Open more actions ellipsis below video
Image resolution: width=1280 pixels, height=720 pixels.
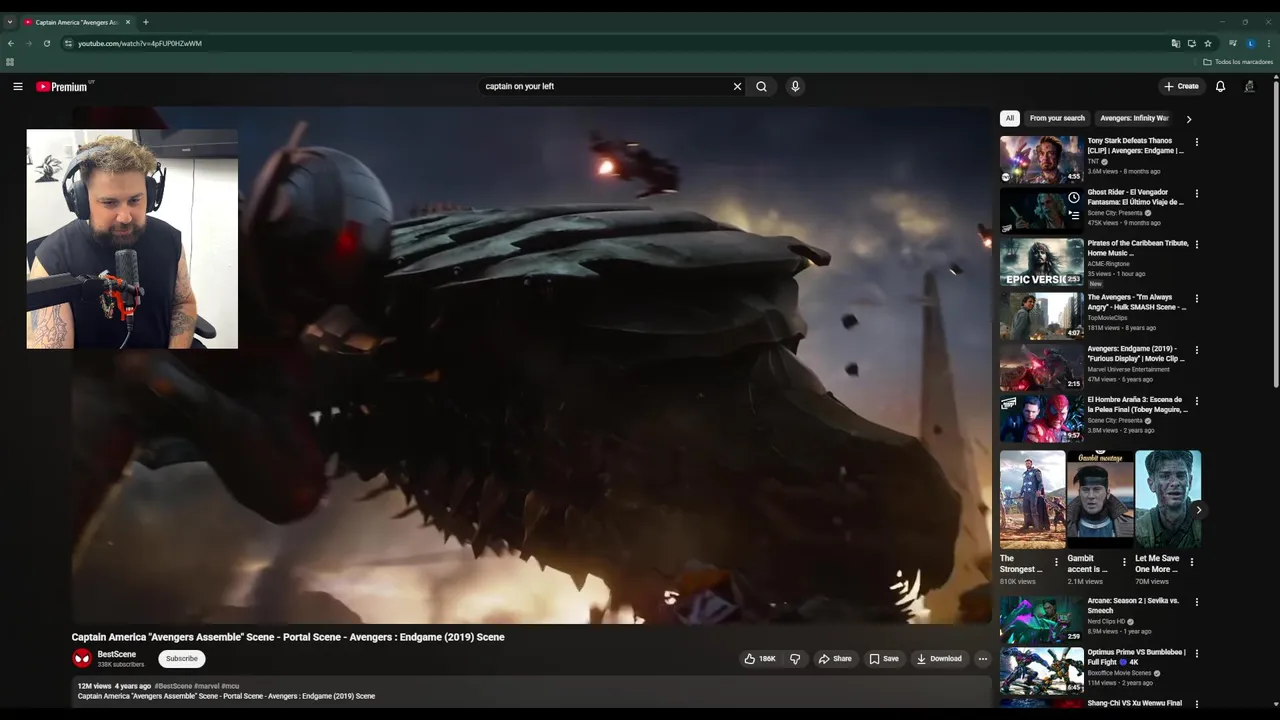(x=982, y=658)
